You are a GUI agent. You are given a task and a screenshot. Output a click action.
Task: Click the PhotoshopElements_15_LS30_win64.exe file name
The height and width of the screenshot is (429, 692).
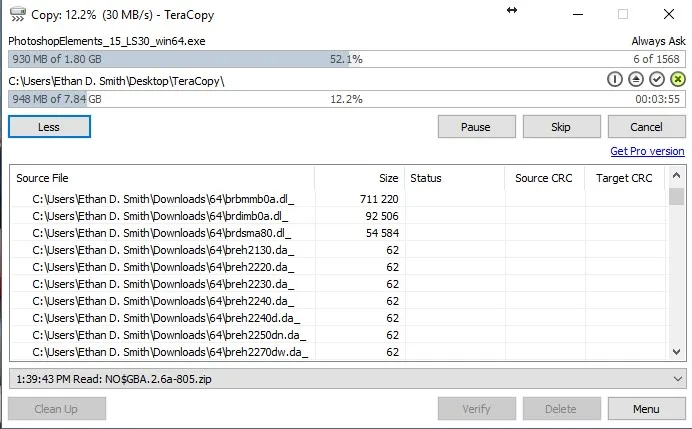point(107,41)
